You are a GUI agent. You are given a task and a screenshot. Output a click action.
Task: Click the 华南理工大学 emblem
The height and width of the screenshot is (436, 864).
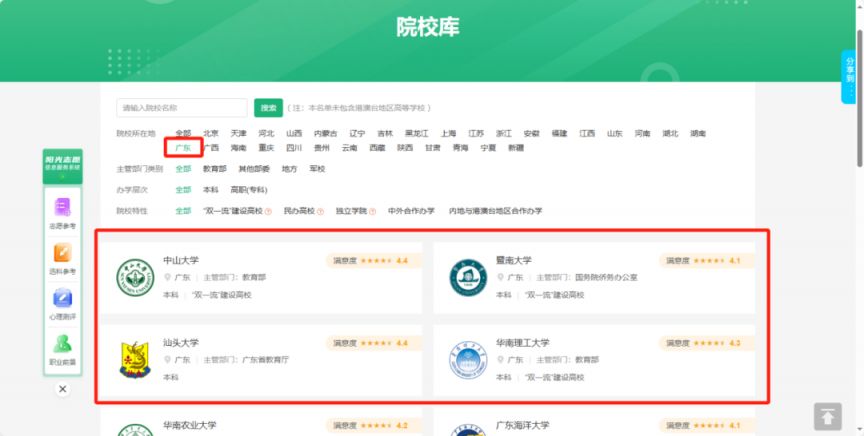[465, 358]
